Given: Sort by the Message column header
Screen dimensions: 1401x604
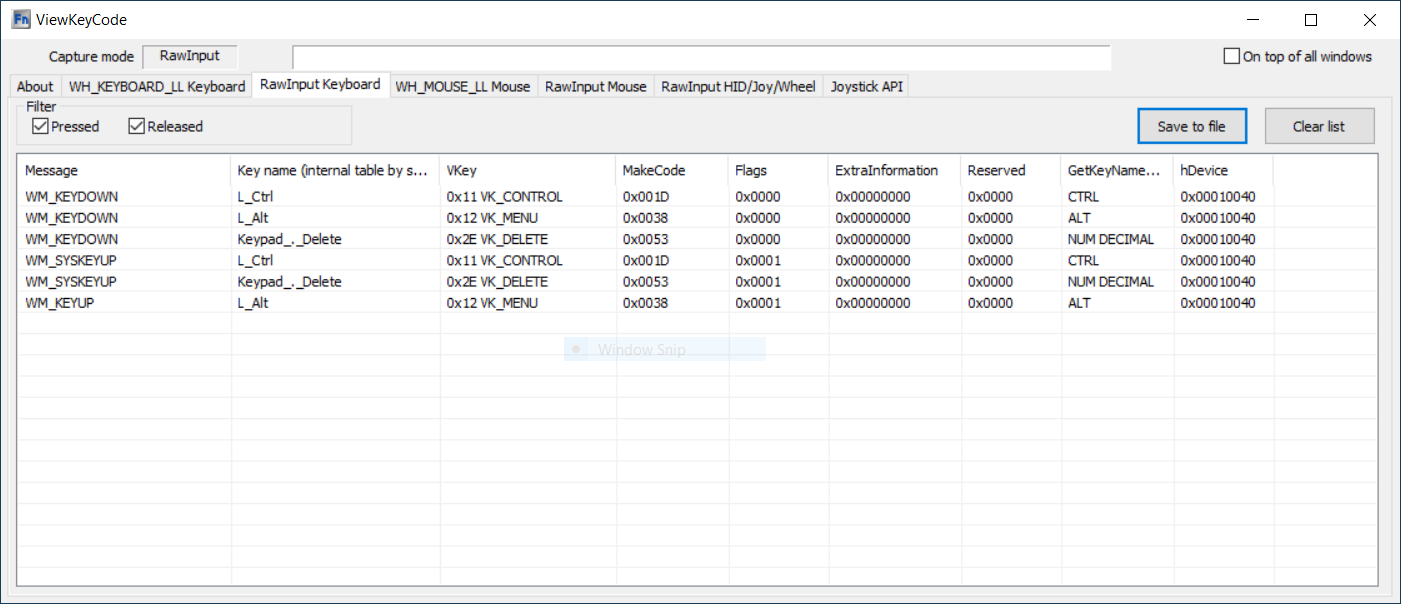Looking at the screenshot, I should tap(124, 171).
